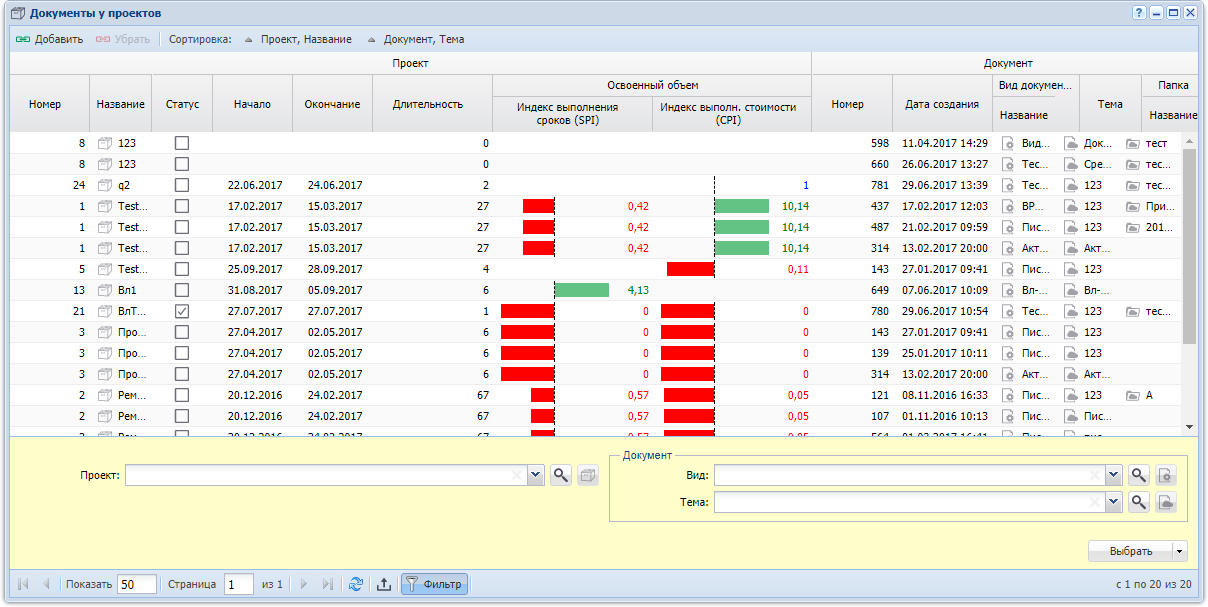Expand the Вид combo box dropdown arrow
Image resolution: width=1208 pixels, height=607 pixels.
click(x=1113, y=475)
